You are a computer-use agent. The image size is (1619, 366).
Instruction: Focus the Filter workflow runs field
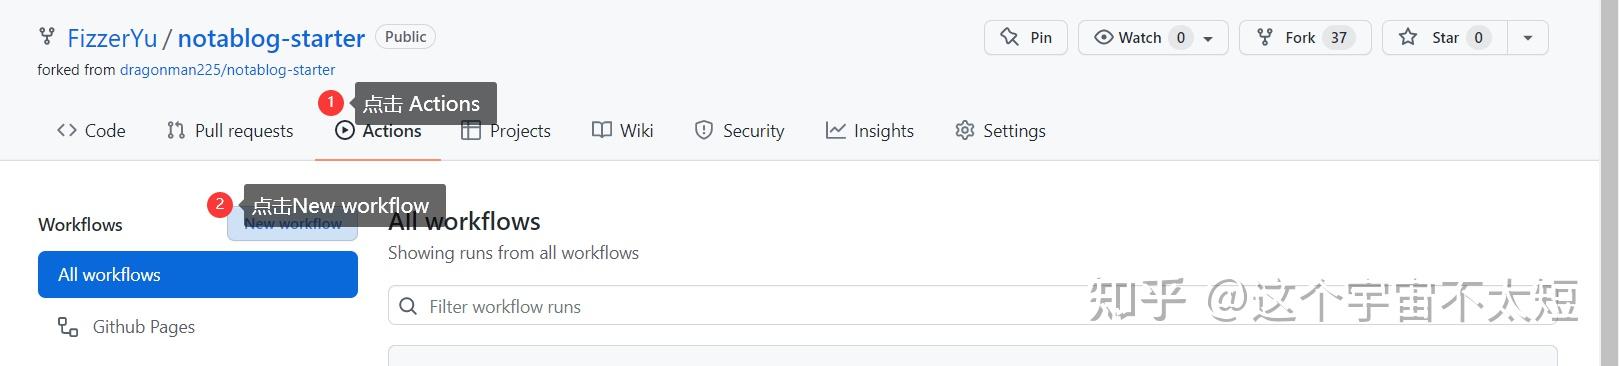pyautogui.click(x=972, y=306)
